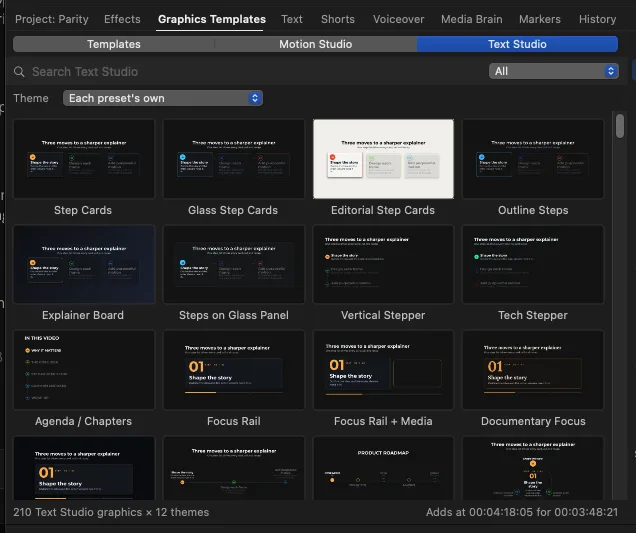Select the Editorial Step Cards thumbnail

coord(383,159)
